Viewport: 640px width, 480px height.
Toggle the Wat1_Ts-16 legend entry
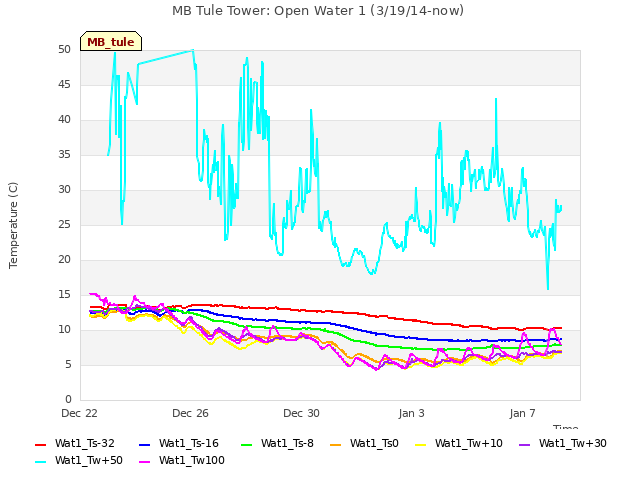[179, 444]
